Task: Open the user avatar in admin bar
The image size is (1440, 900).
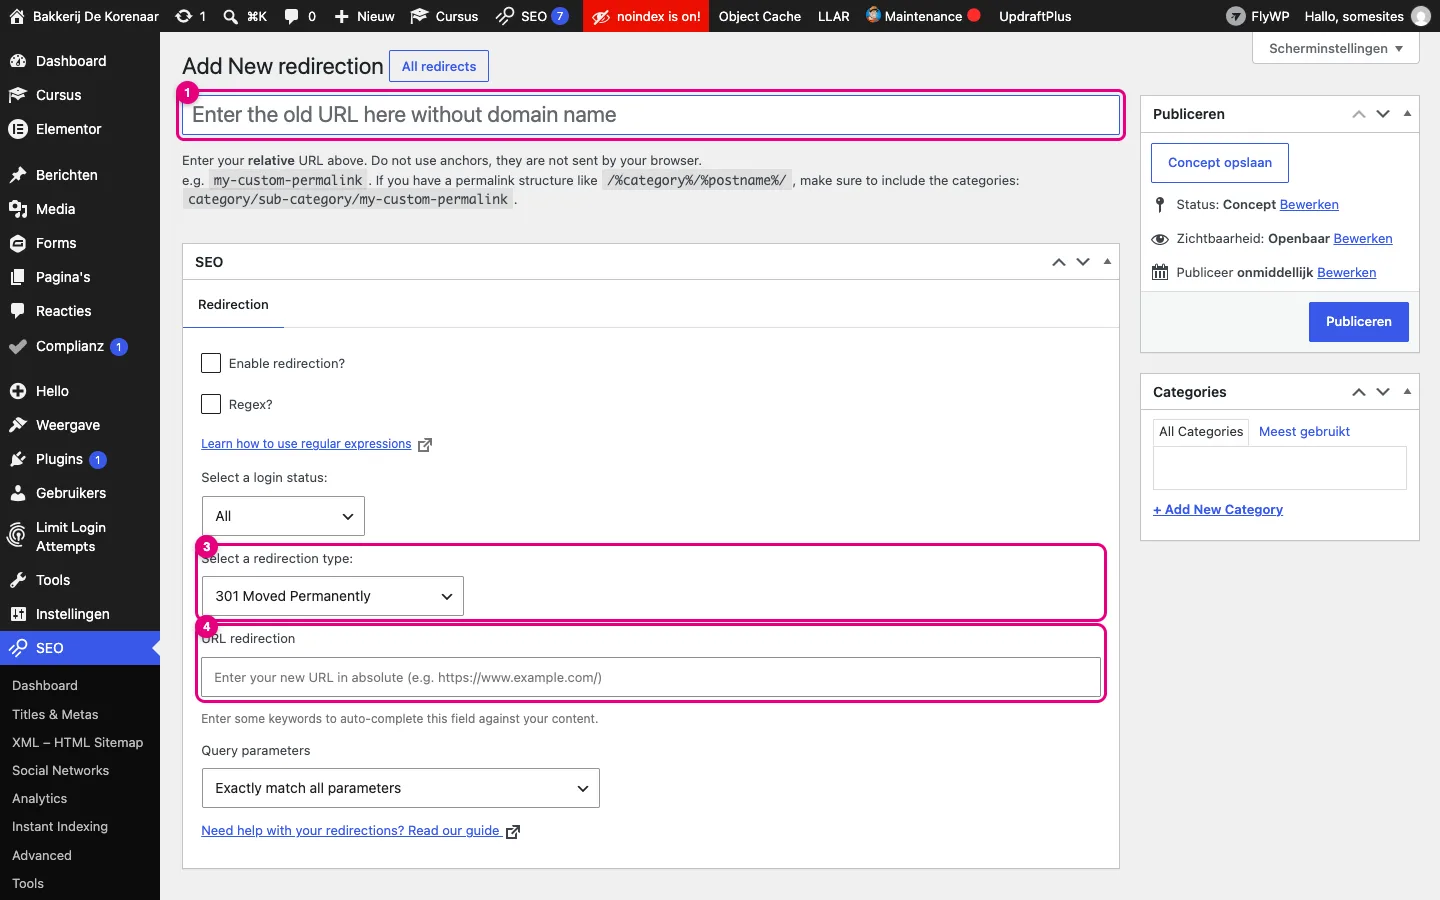Action: pyautogui.click(x=1421, y=16)
